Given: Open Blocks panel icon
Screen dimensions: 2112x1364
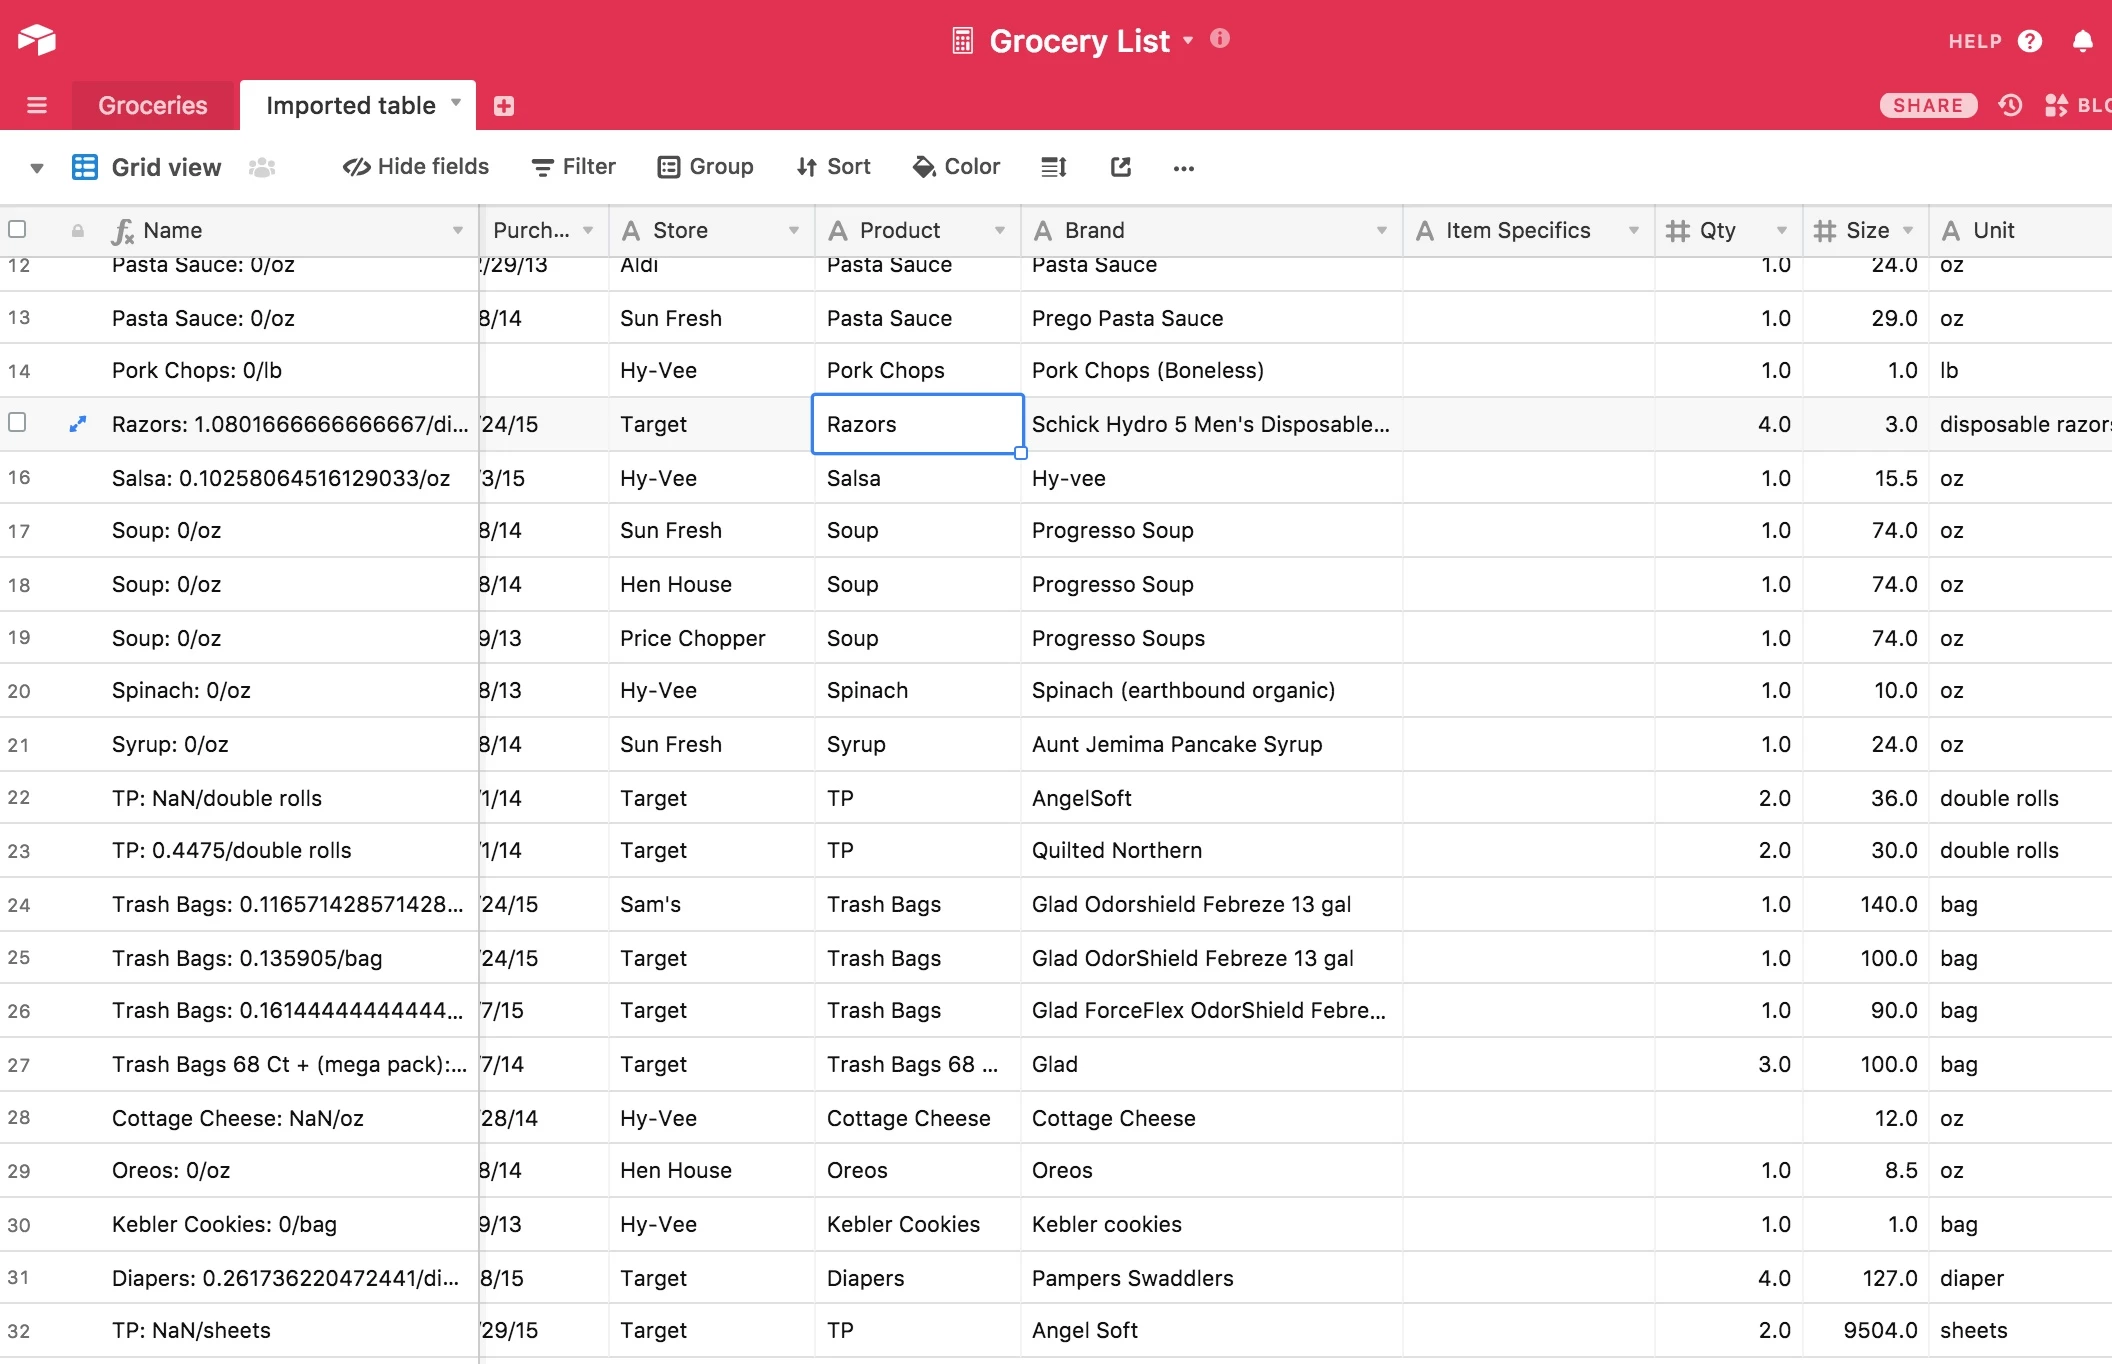Looking at the screenshot, I should (x=2056, y=105).
